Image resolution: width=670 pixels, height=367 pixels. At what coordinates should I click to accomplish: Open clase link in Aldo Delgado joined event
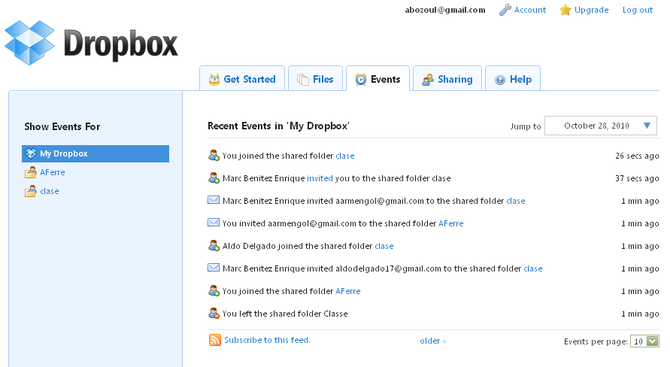click(384, 246)
